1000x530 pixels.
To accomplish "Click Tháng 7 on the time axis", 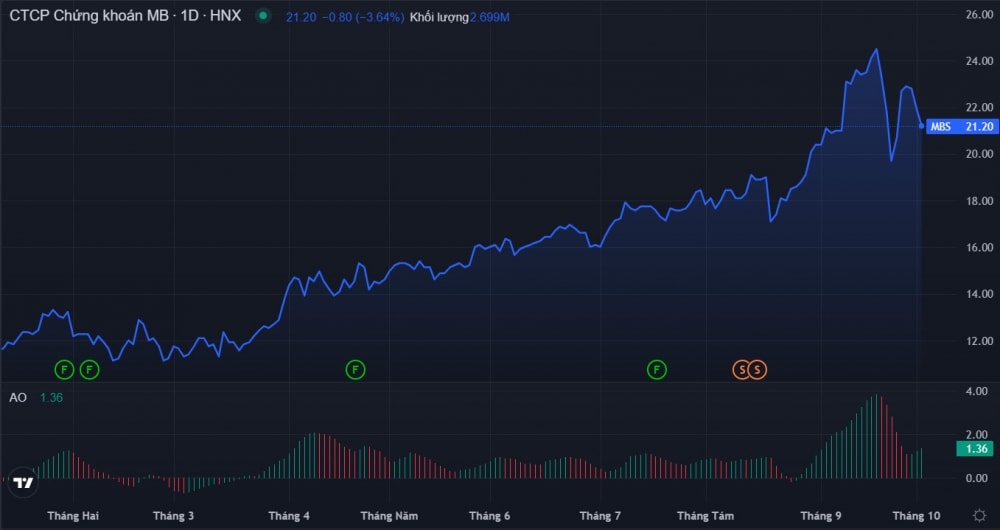I will 600,515.
